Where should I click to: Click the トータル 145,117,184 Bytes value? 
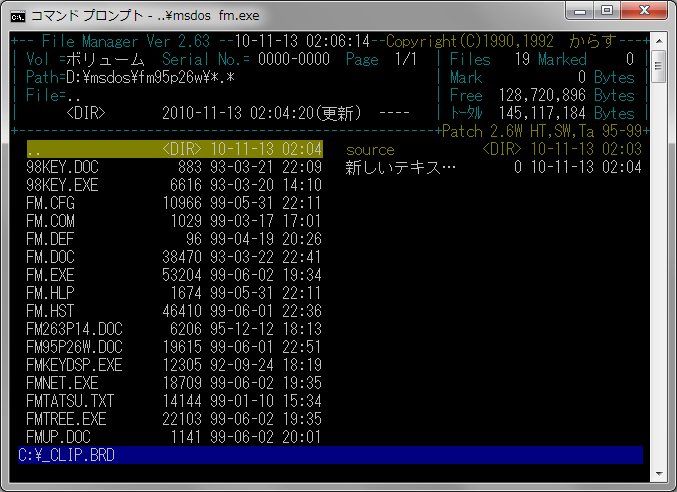click(x=542, y=114)
